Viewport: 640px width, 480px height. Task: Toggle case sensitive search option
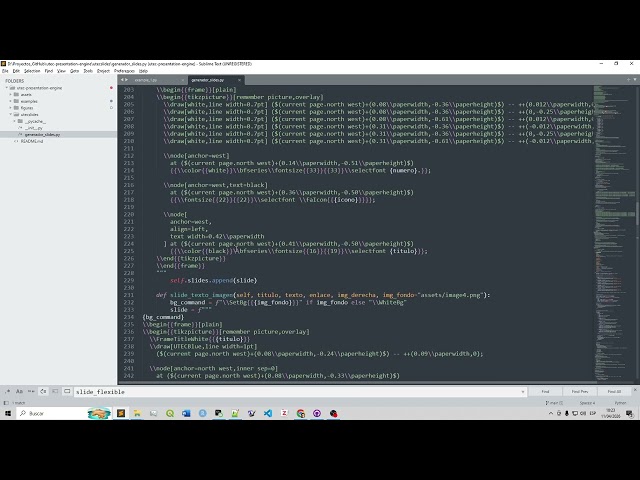(x=19, y=391)
